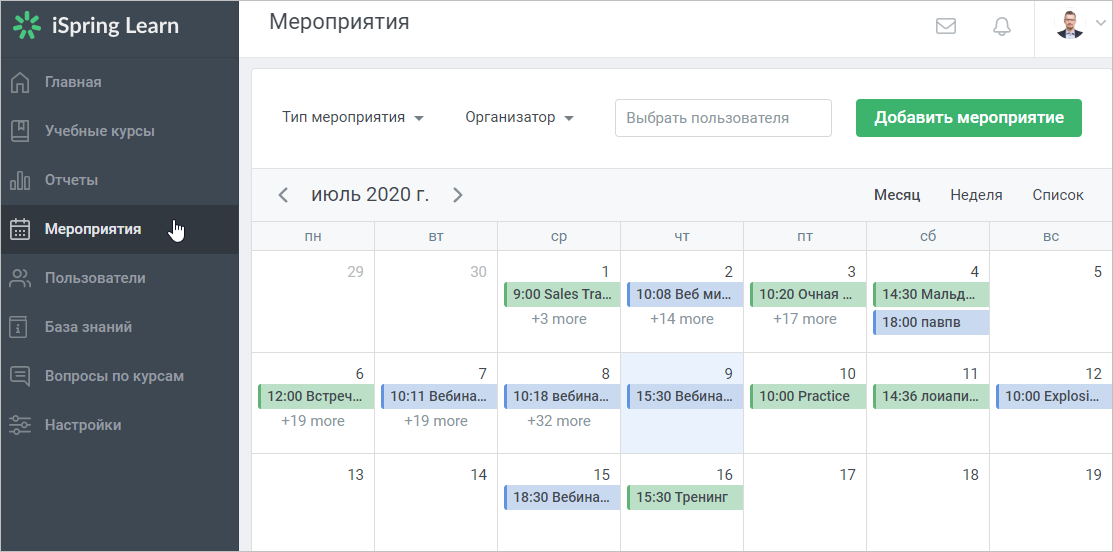
Task: Show the +14 more events link
Action: tap(681, 319)
